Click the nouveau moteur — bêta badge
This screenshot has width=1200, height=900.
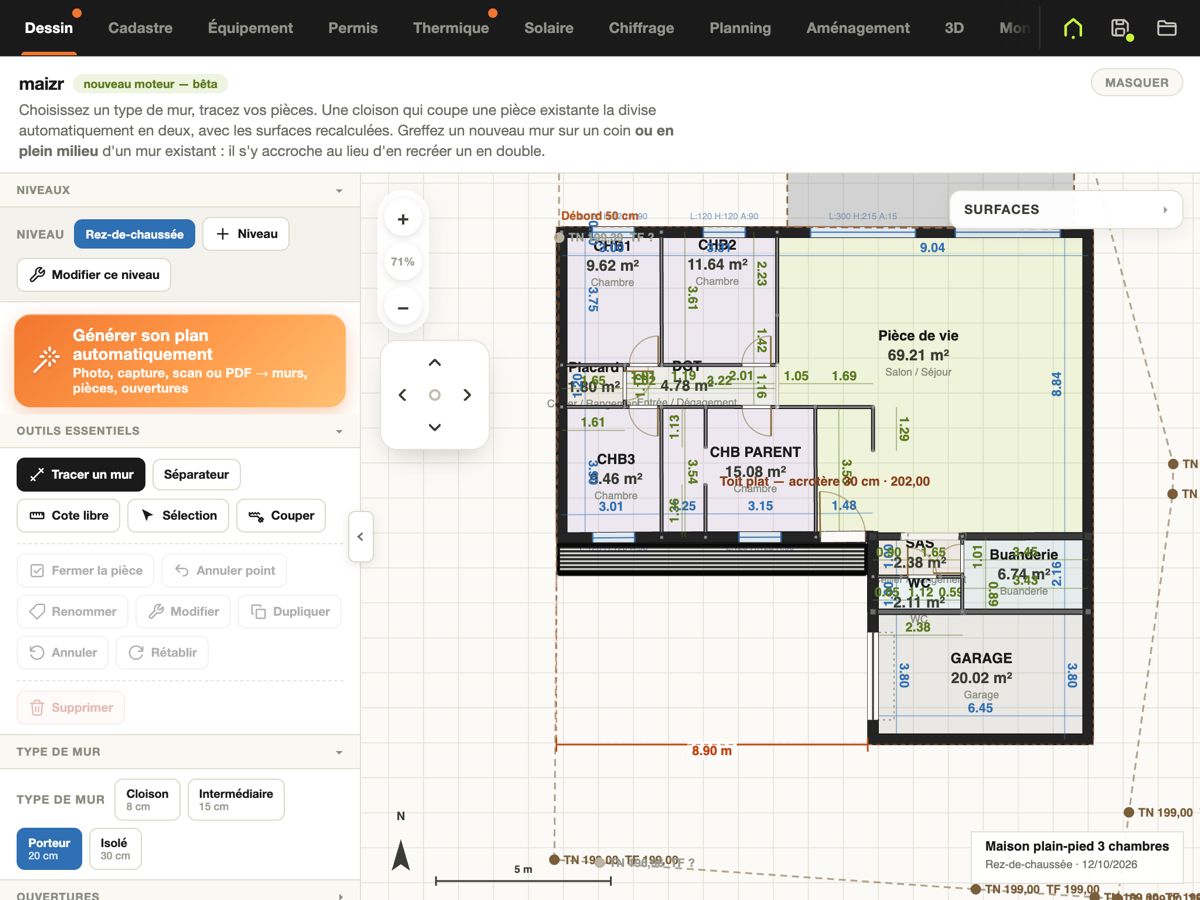pyautogui.click(x=150, y=84)
